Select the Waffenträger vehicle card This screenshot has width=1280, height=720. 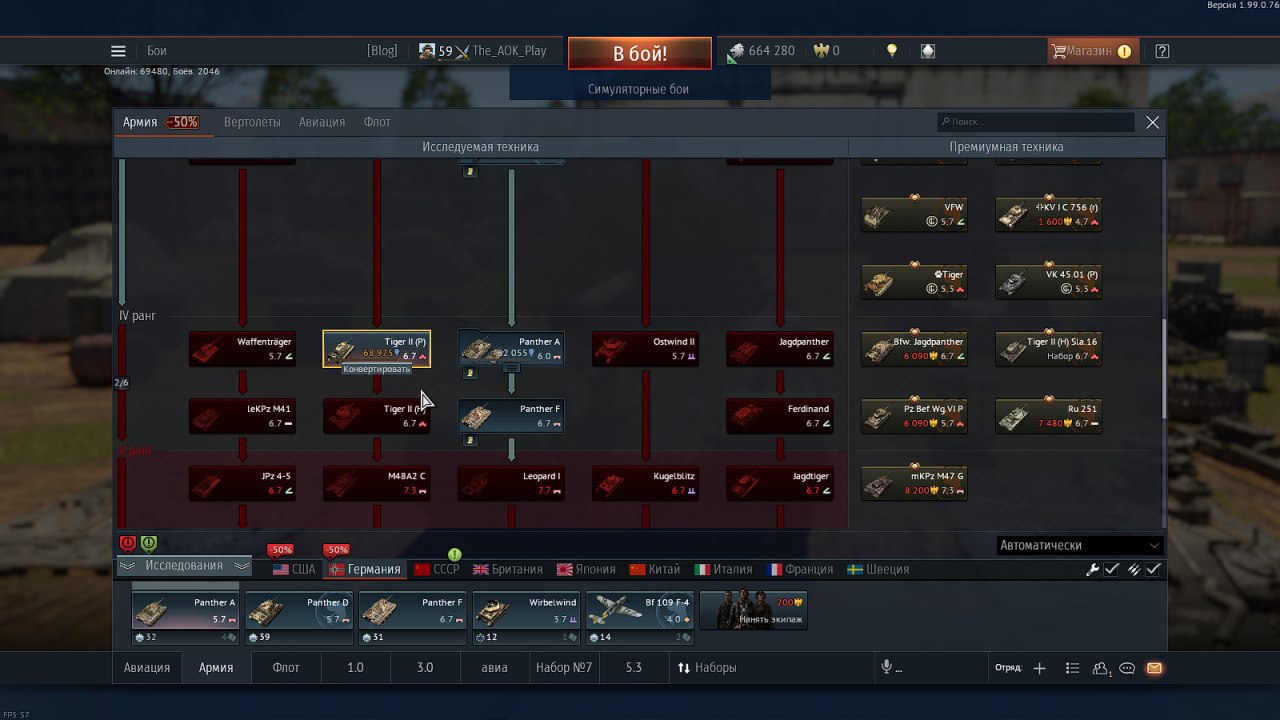pos(243,349)
